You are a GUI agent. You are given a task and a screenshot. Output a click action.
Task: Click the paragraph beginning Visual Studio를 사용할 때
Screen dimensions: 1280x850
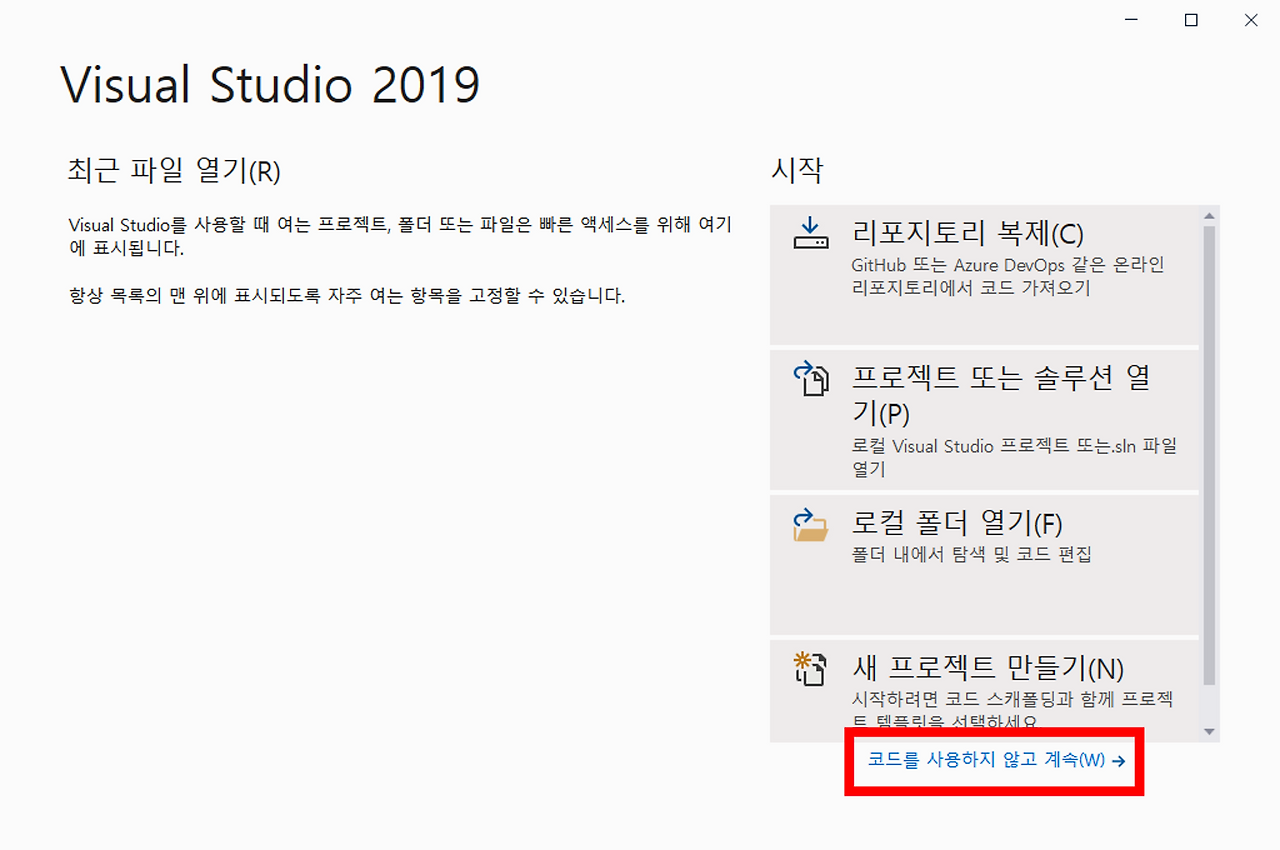400,235
